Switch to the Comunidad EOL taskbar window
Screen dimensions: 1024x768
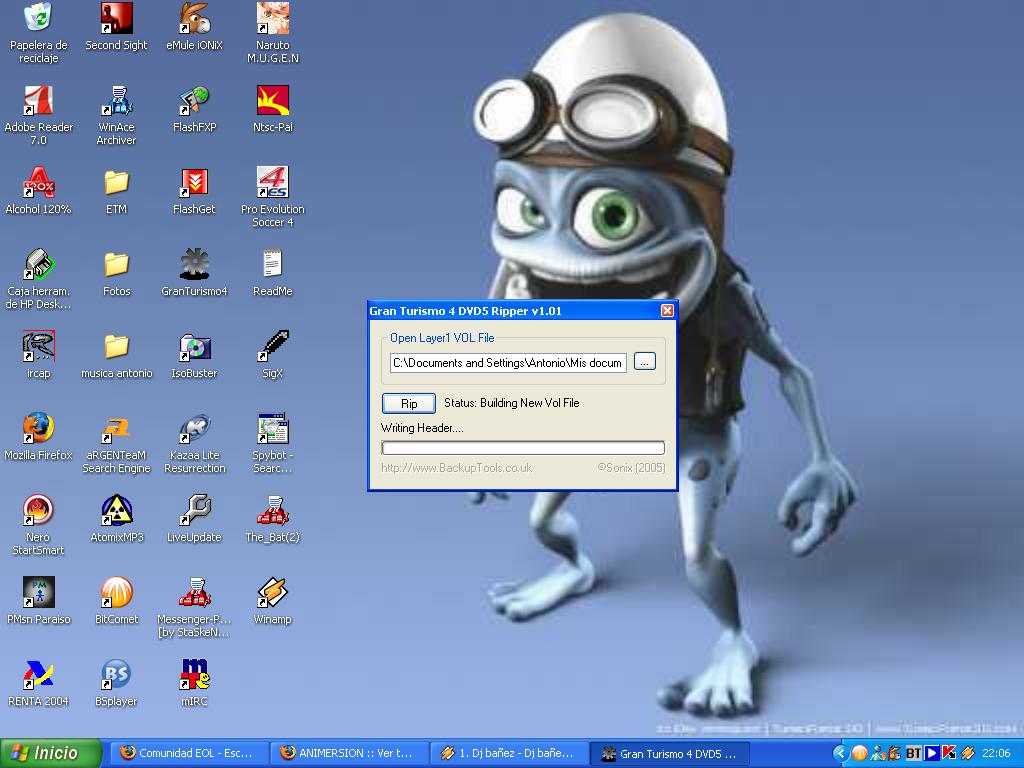click(192, 753)
